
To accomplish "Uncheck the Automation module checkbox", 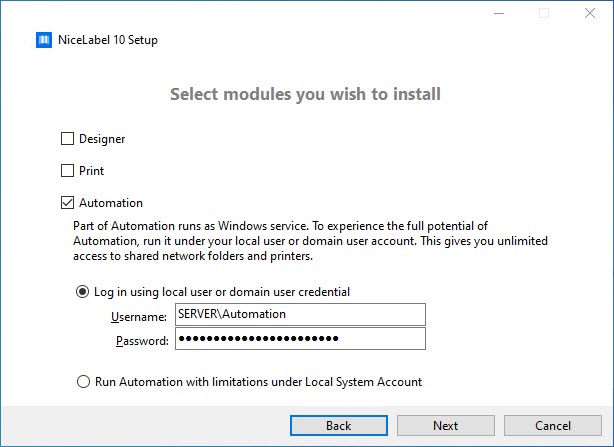I will (67, 203).
